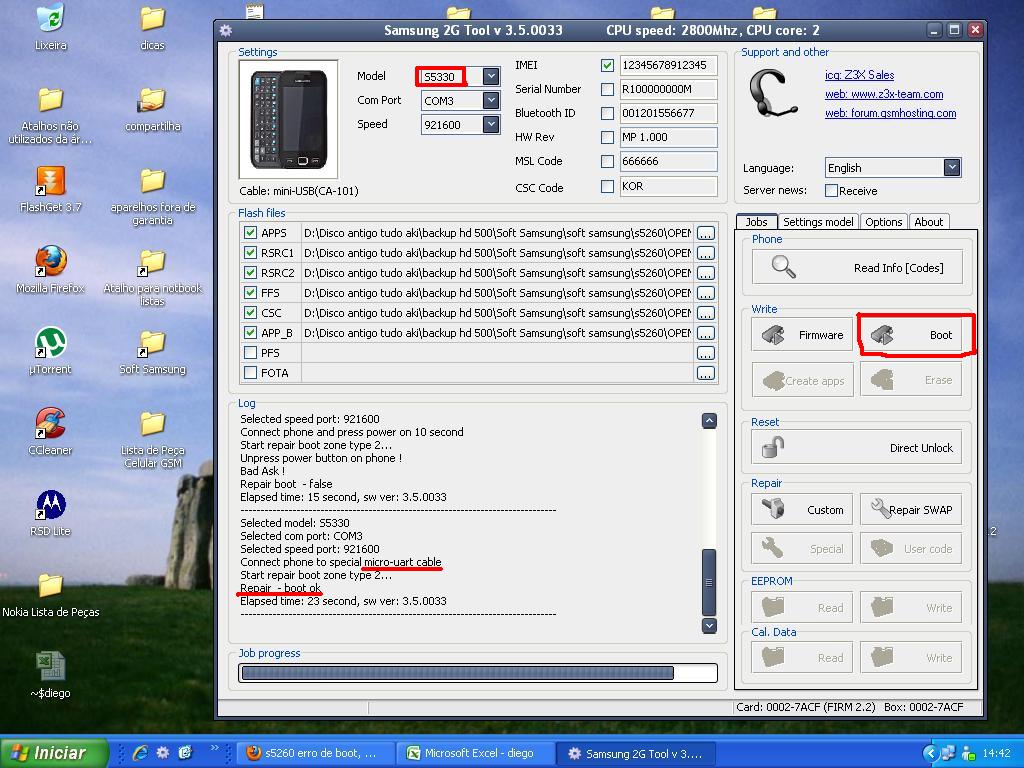
Task: Browse for the APPS flash file
Action: coord(705,233)
